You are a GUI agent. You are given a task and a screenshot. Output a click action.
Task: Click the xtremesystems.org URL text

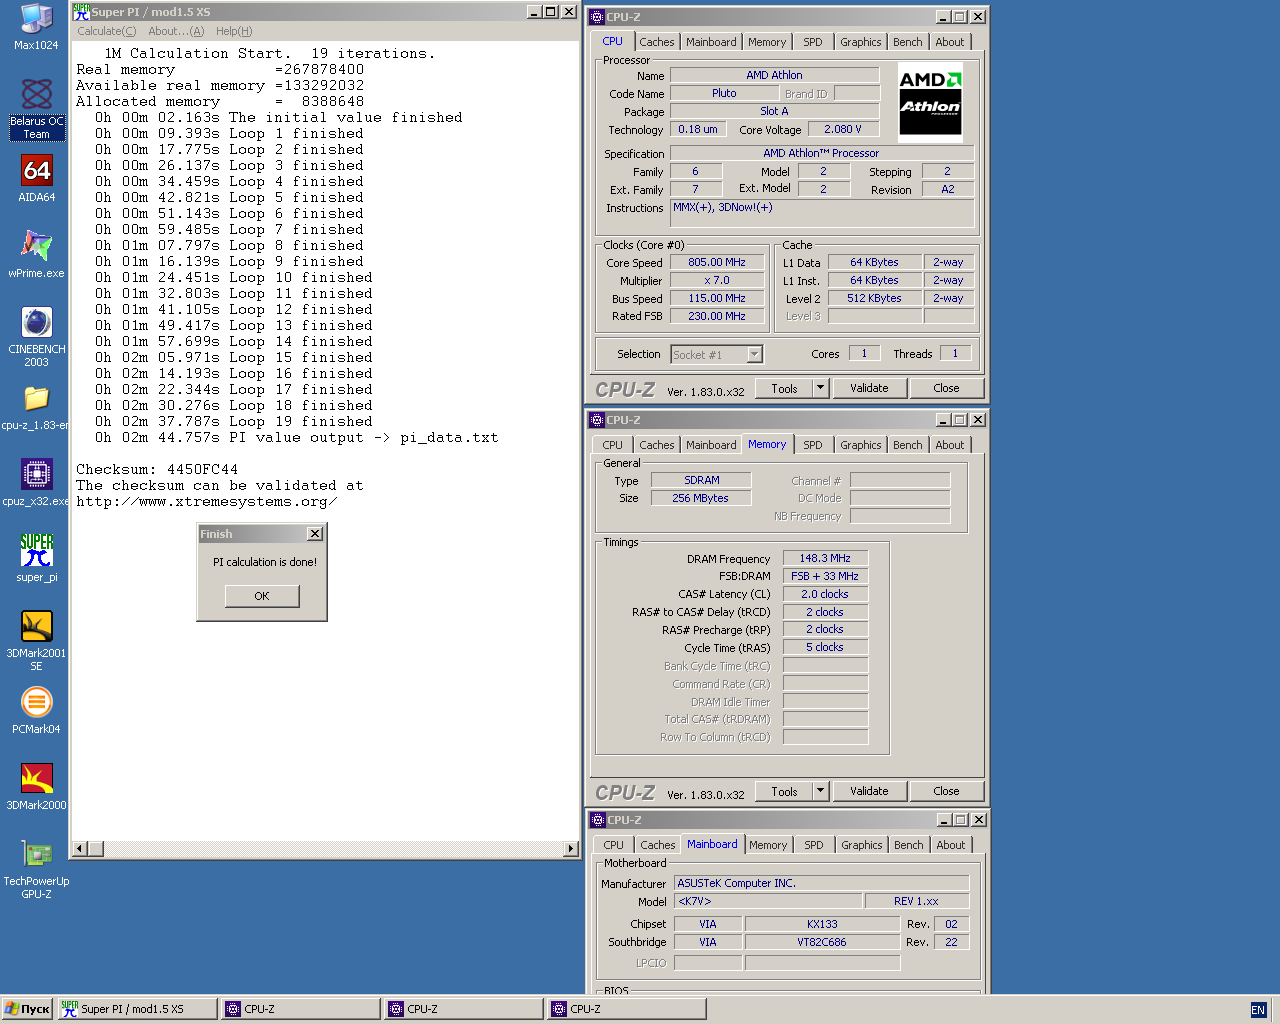[x=207, y=502]
